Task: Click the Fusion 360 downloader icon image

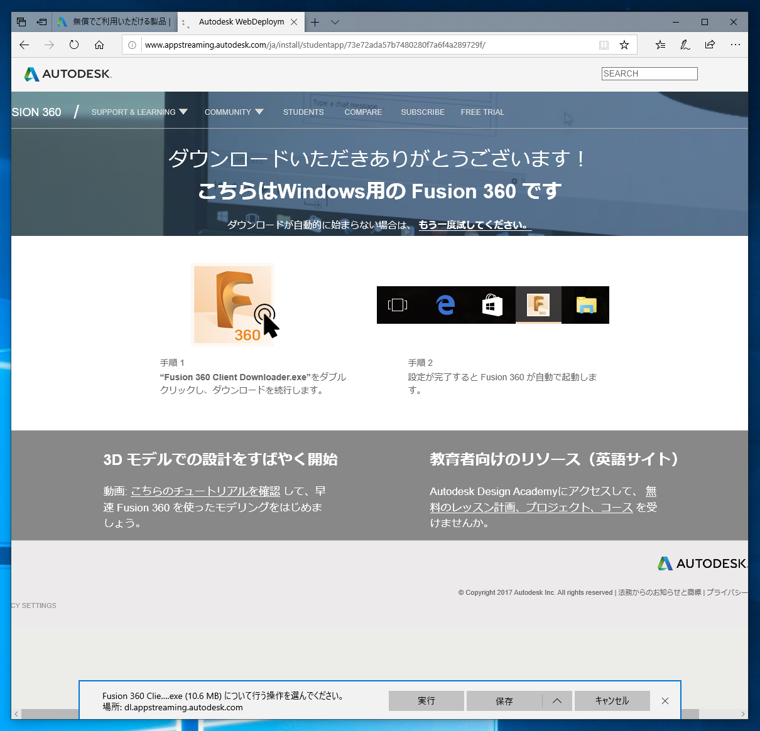Action: [x=233, y=304]
